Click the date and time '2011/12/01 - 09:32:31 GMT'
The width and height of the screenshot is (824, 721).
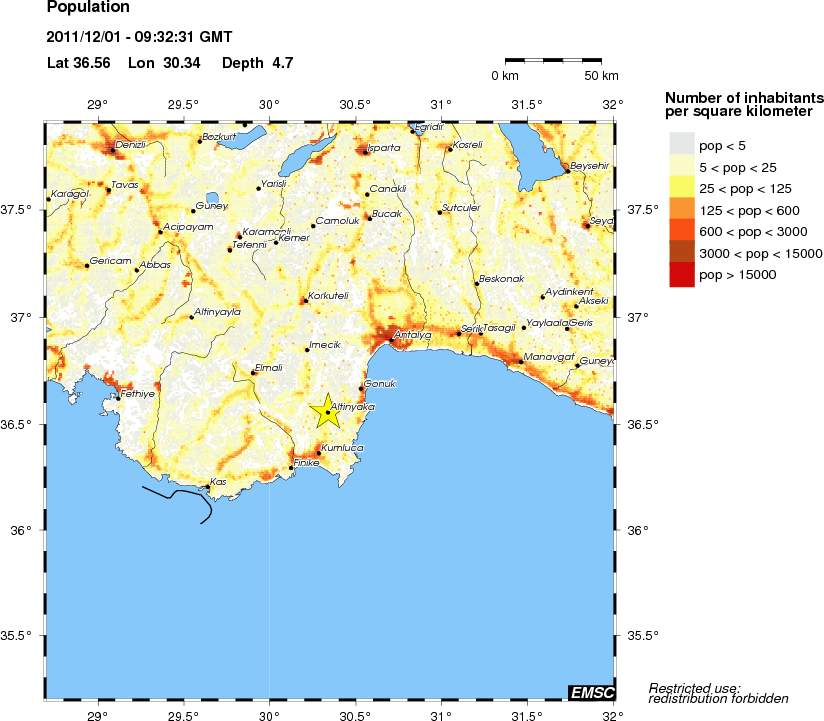click(x=139, y=38)
